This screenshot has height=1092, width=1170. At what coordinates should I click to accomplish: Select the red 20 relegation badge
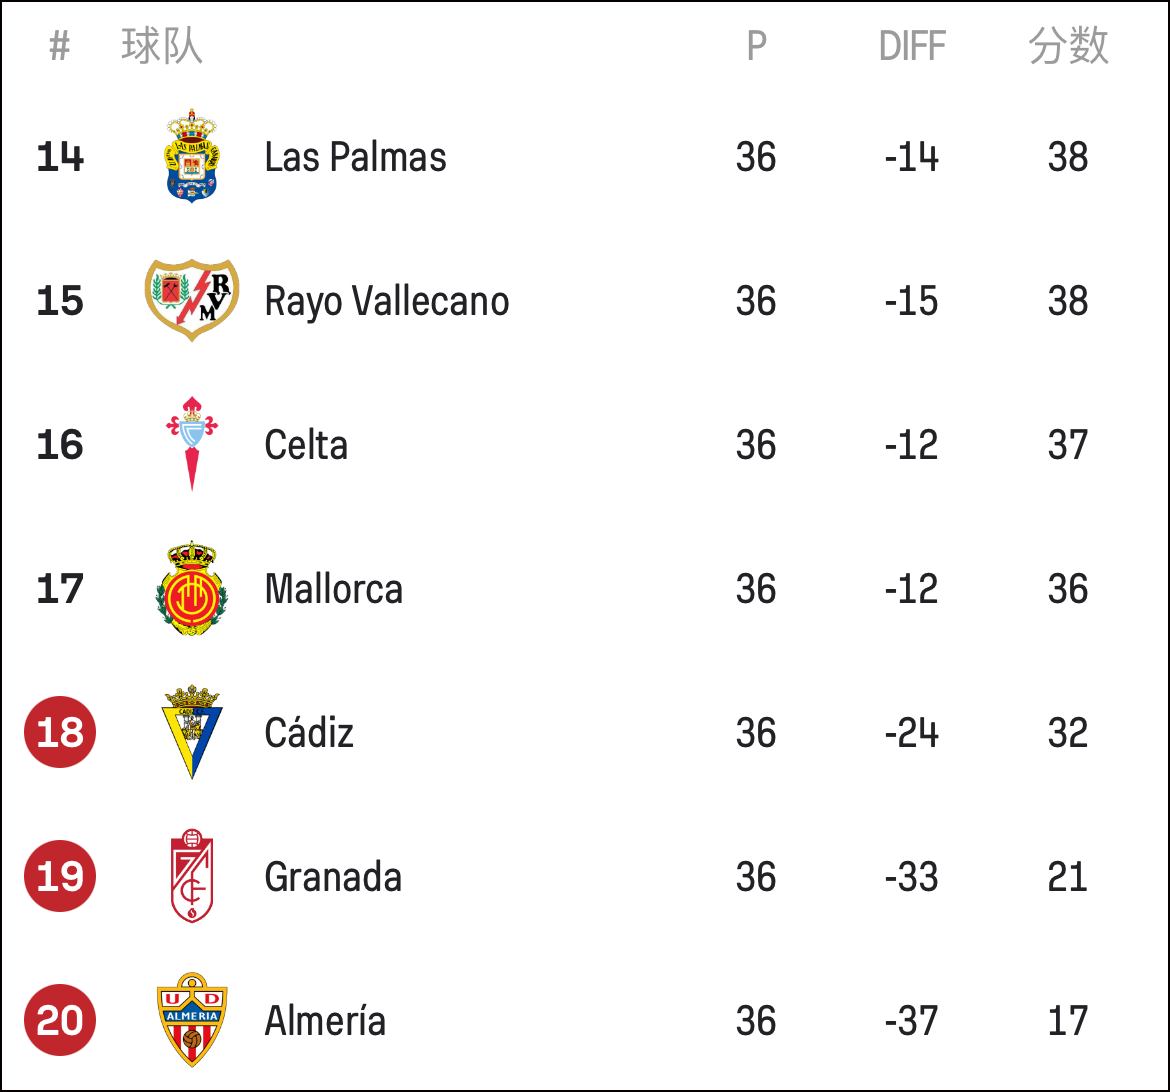point(60,1020)
